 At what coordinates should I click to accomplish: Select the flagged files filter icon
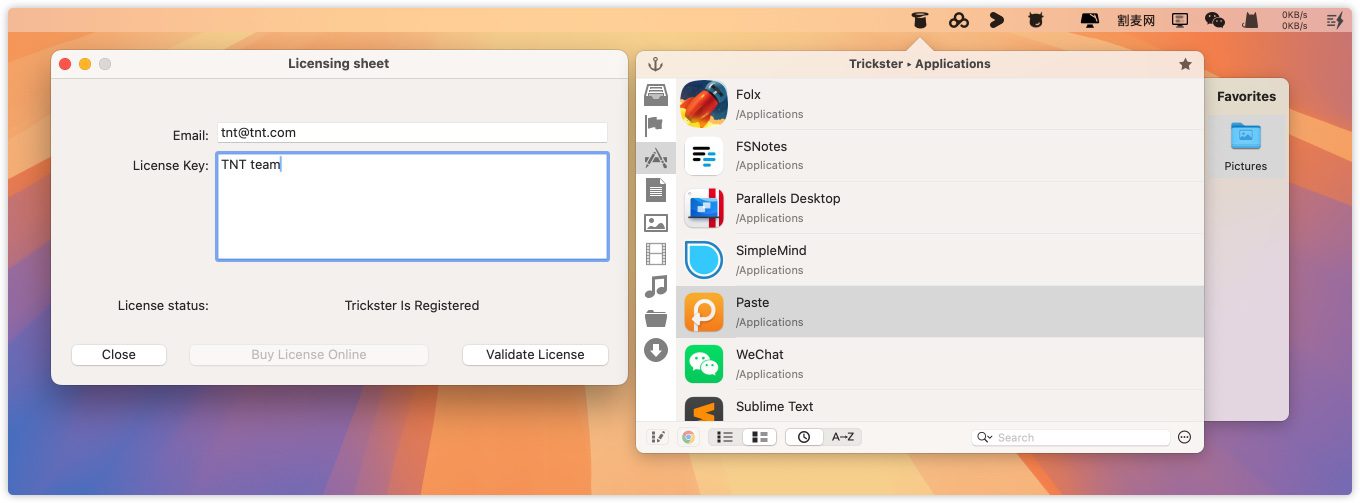point(655,126)
